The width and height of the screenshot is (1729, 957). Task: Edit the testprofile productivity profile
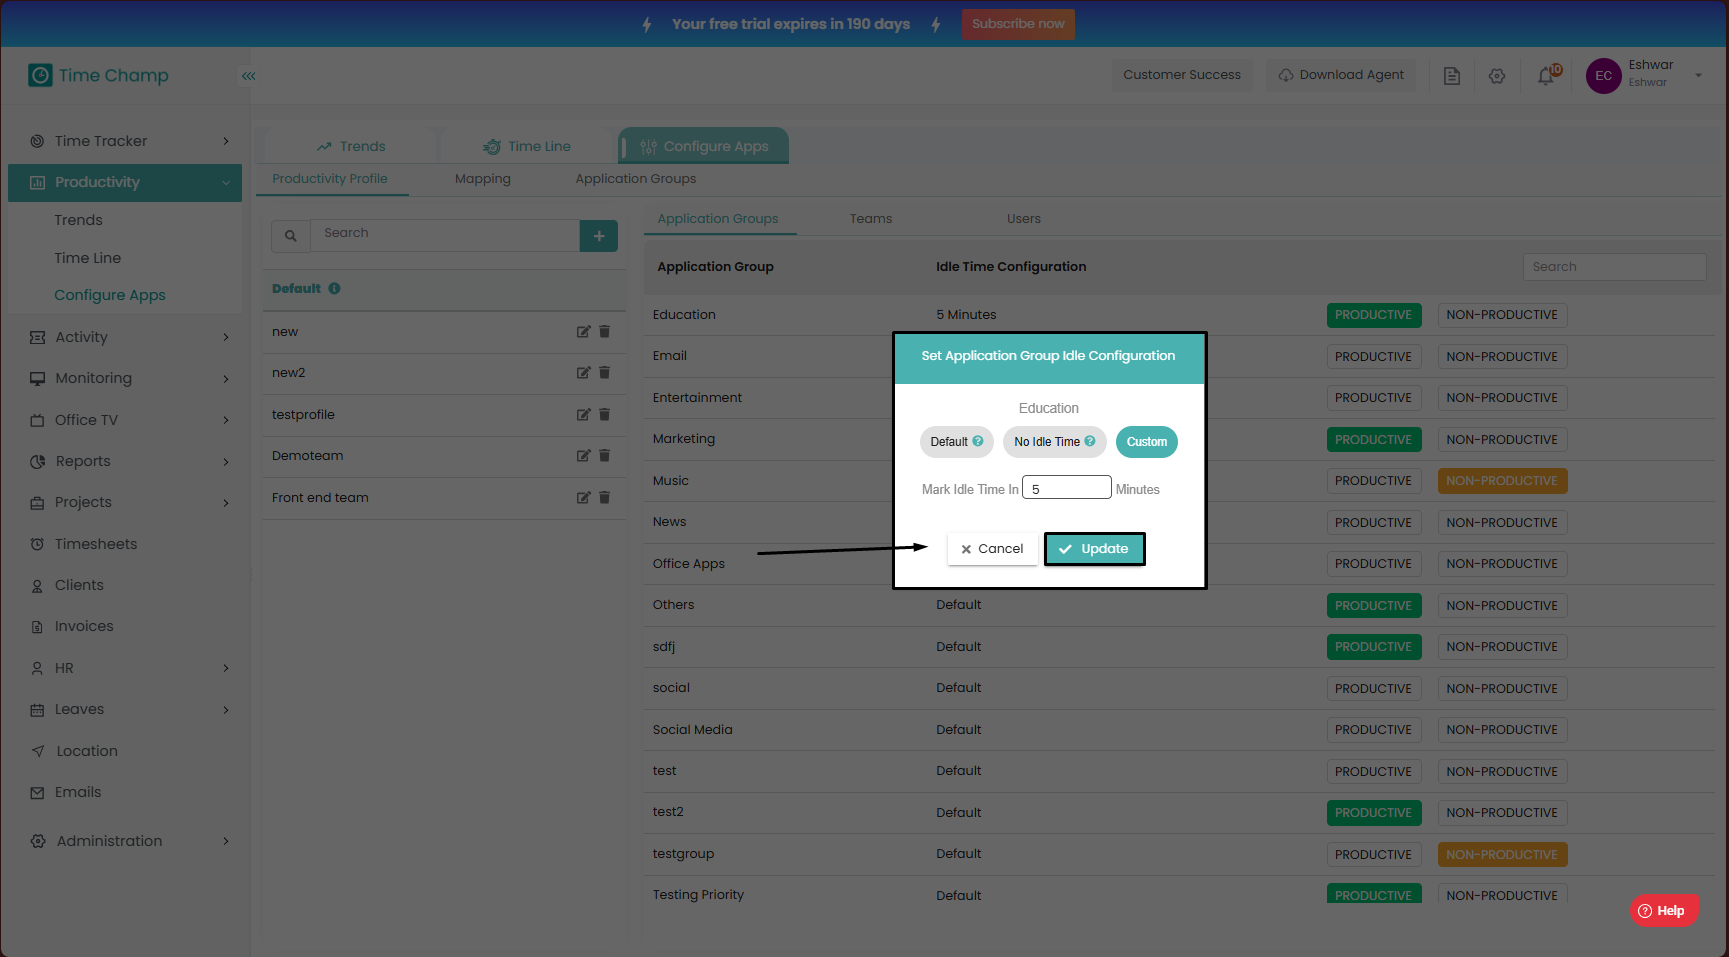click(583, 415)
